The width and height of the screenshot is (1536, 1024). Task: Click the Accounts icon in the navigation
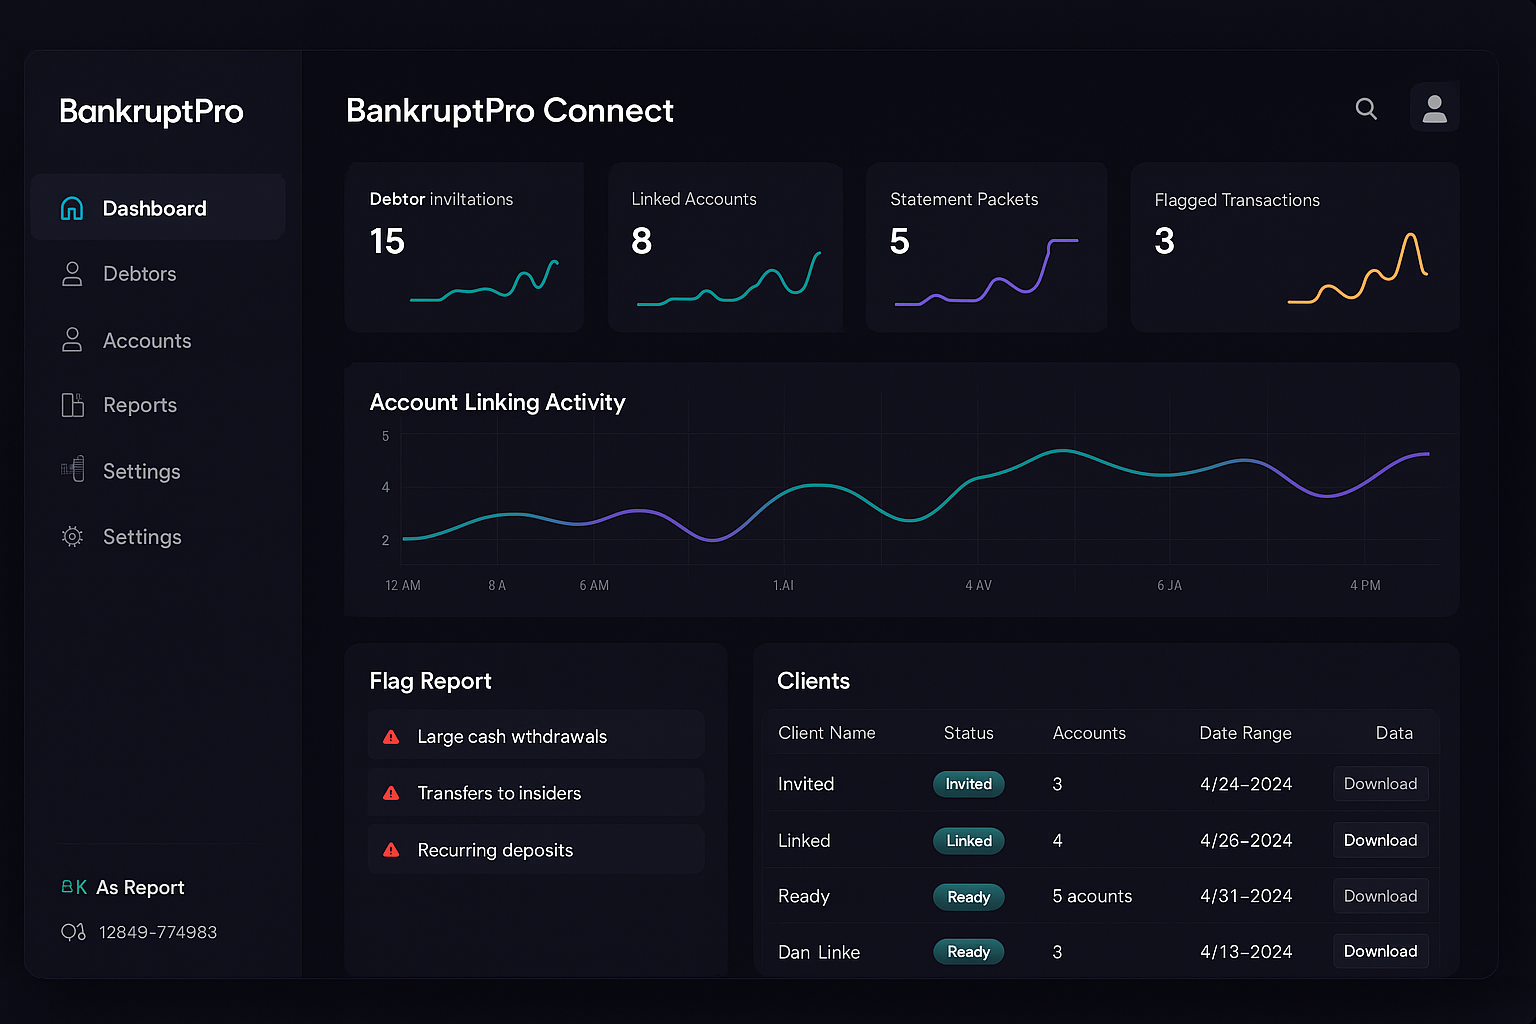point(72,340)
